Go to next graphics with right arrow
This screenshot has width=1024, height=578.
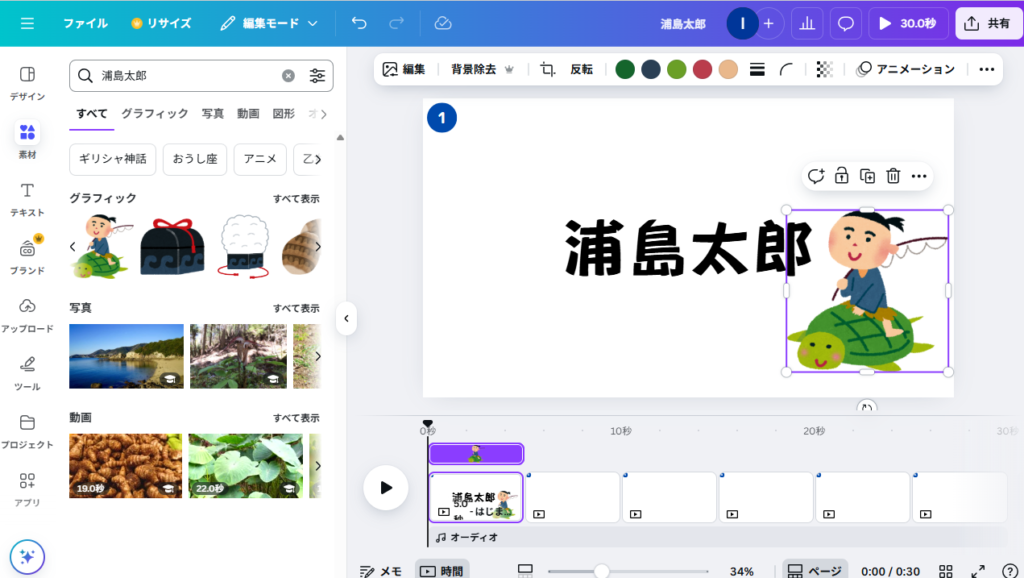(x=318, y=247)
